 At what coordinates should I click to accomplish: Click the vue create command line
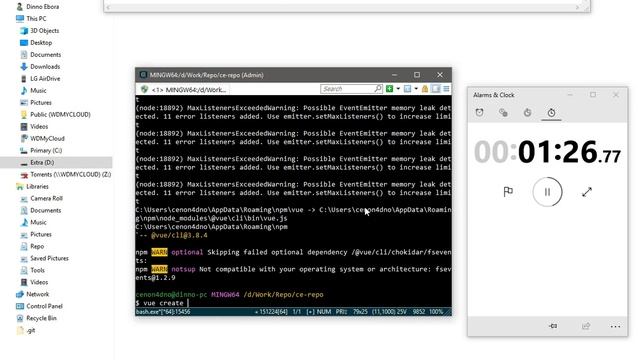coord(163,303)
